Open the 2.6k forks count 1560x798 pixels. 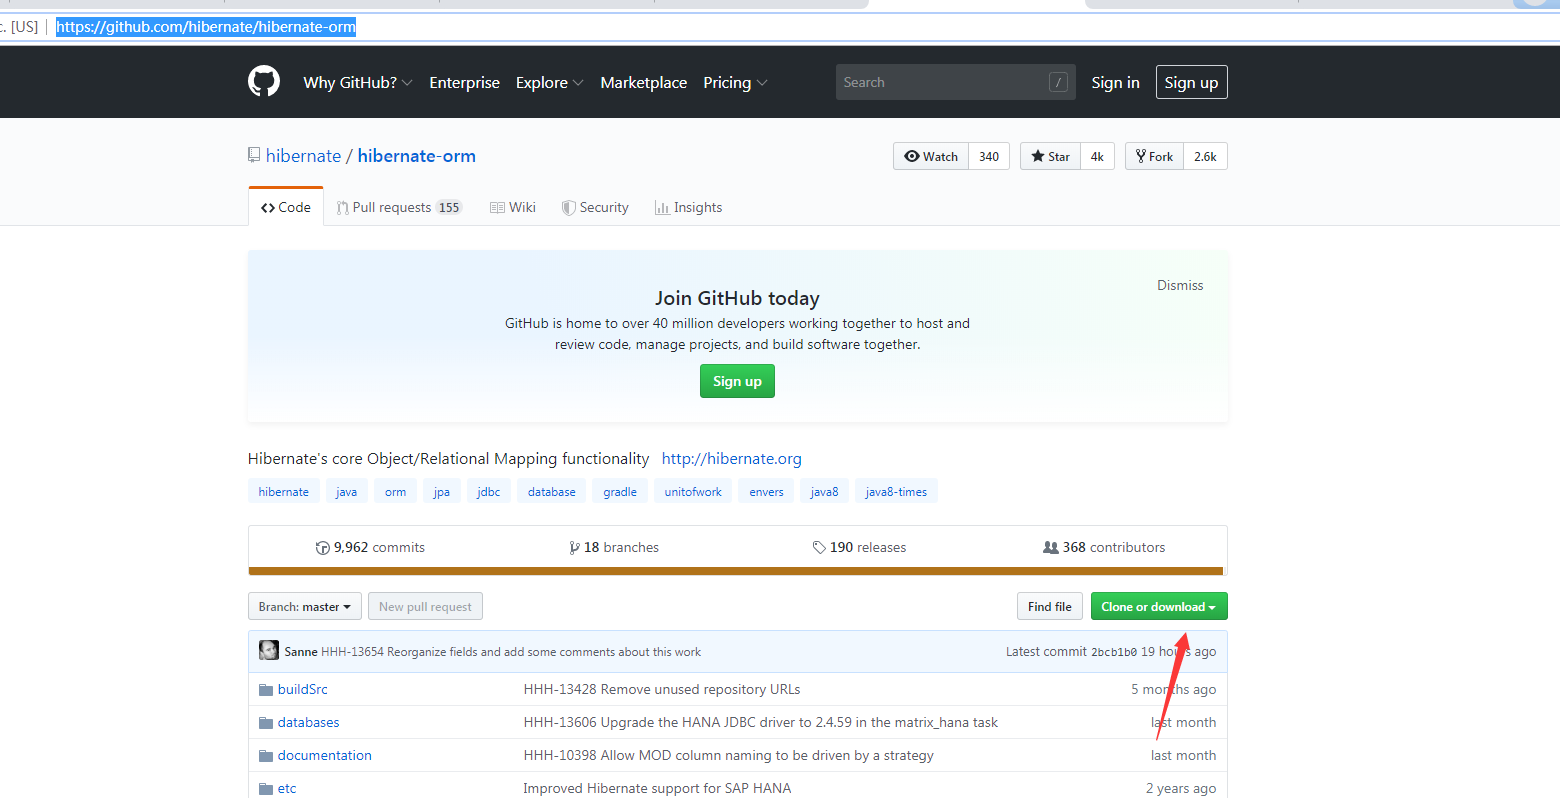1205,156
